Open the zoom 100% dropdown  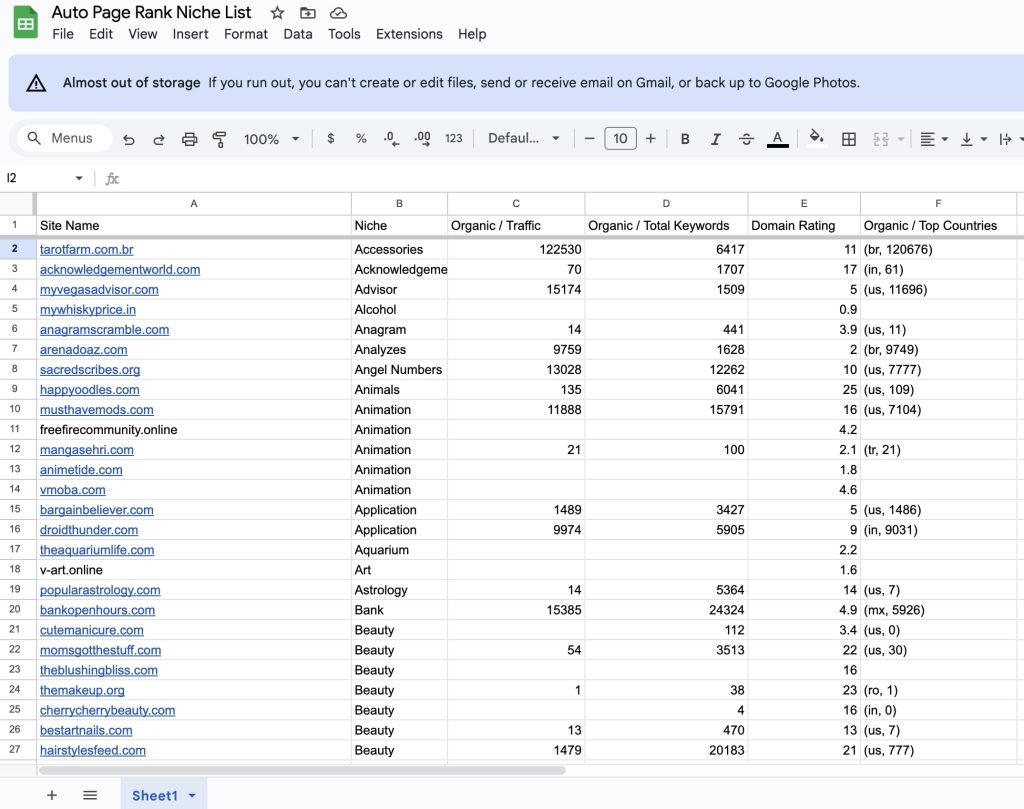[271, 139]
